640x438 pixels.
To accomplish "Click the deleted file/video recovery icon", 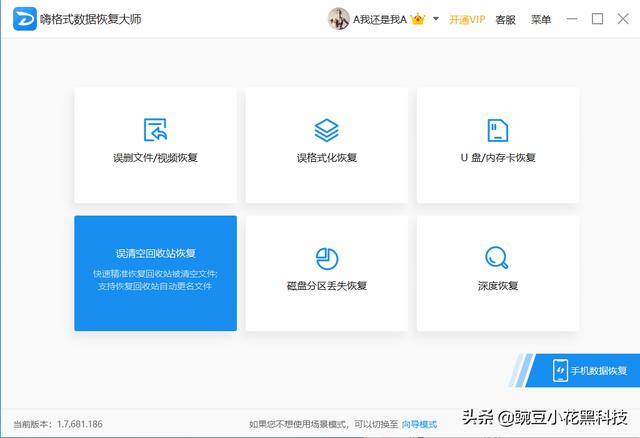I will click(155, 130).
